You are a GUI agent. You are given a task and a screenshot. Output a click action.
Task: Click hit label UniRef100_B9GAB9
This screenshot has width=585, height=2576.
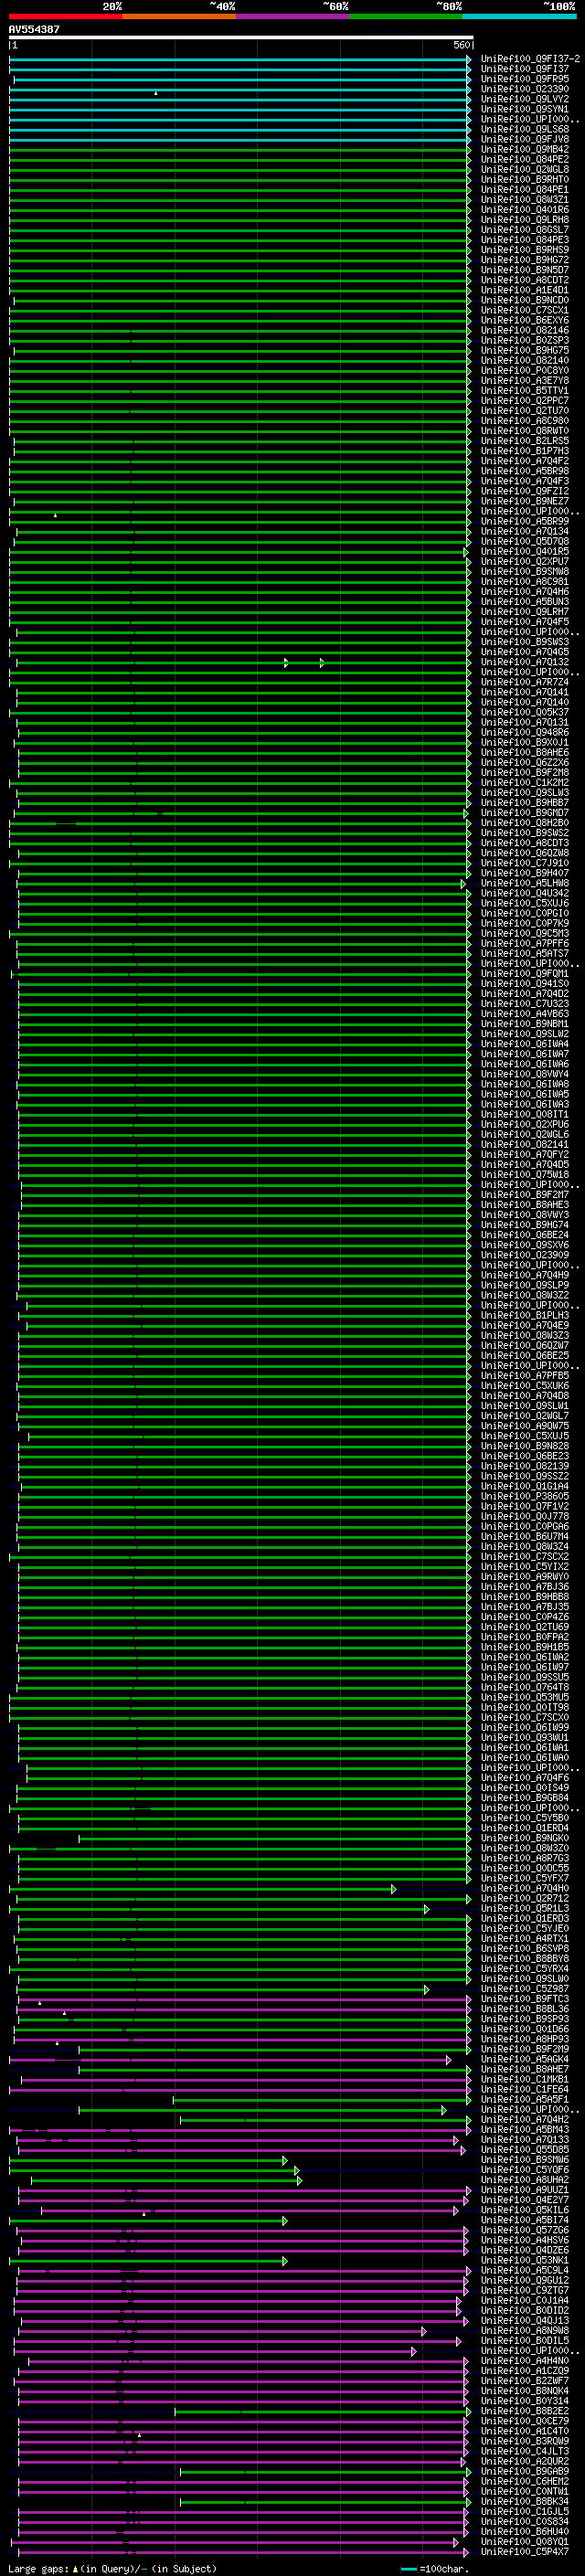coord(525,2471)
